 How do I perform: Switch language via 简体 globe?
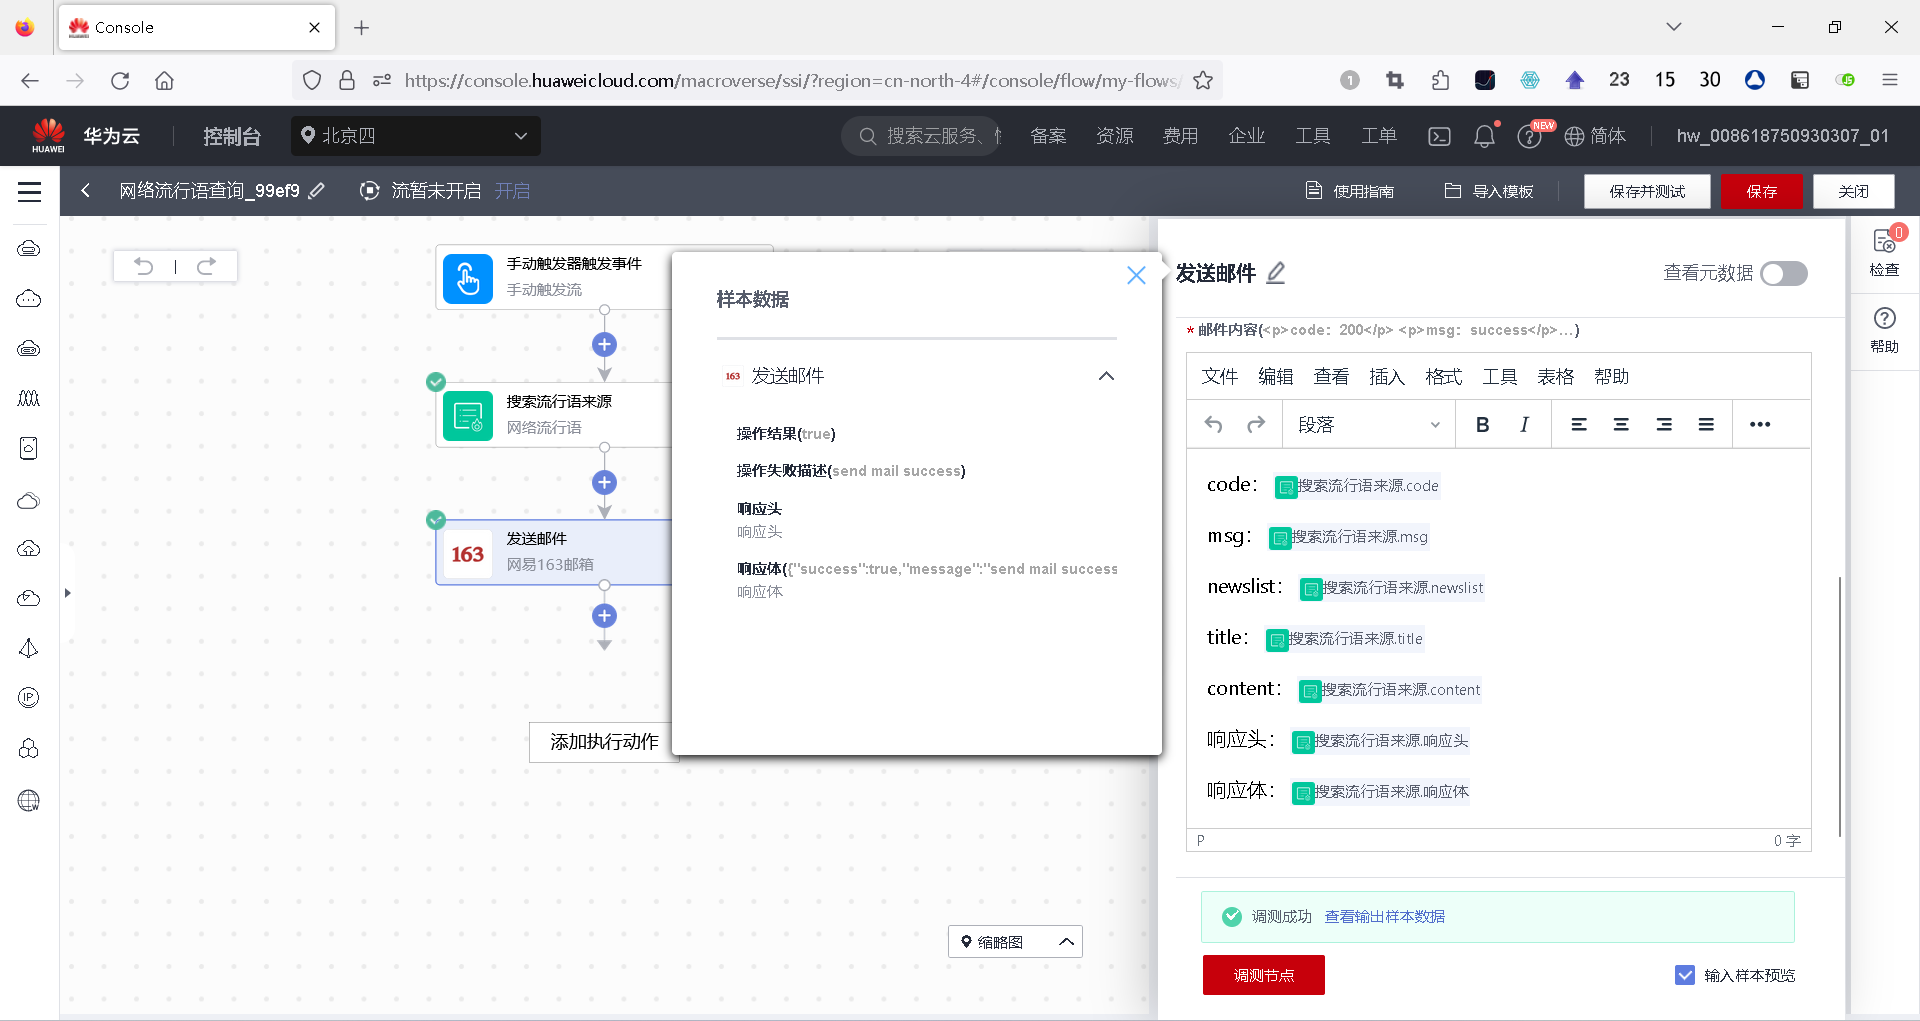coord(1595,136)
